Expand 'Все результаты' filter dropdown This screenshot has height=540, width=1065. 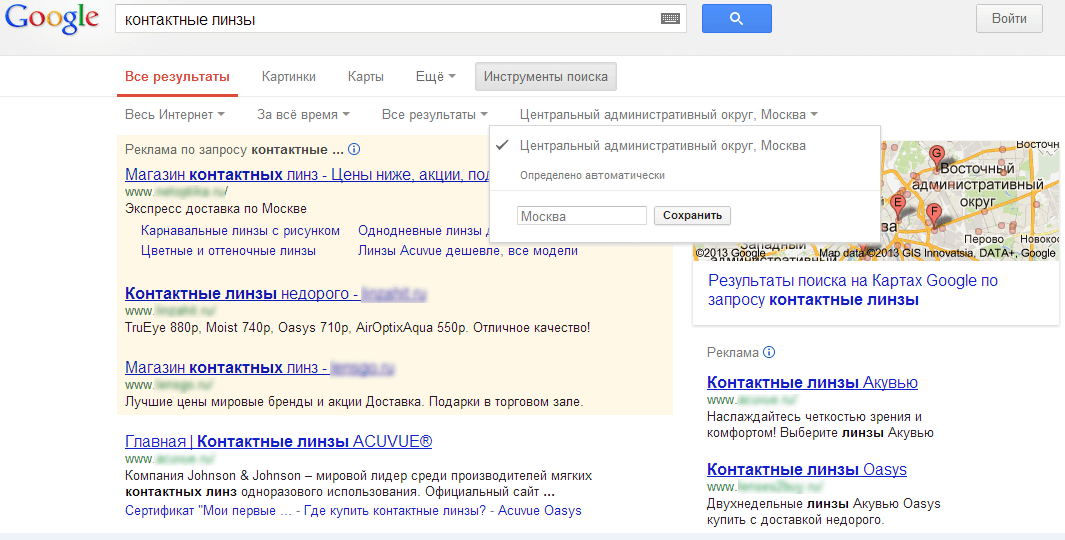pyautogui.click(x=435, y=115)
